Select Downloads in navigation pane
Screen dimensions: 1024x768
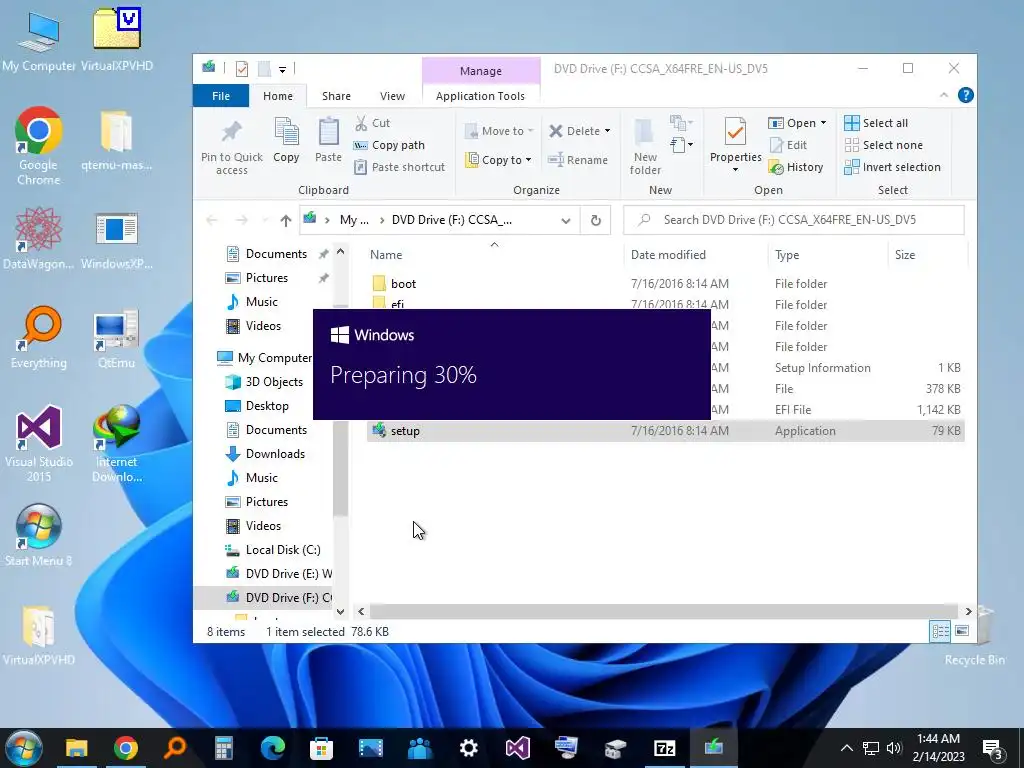pos(275,454)
